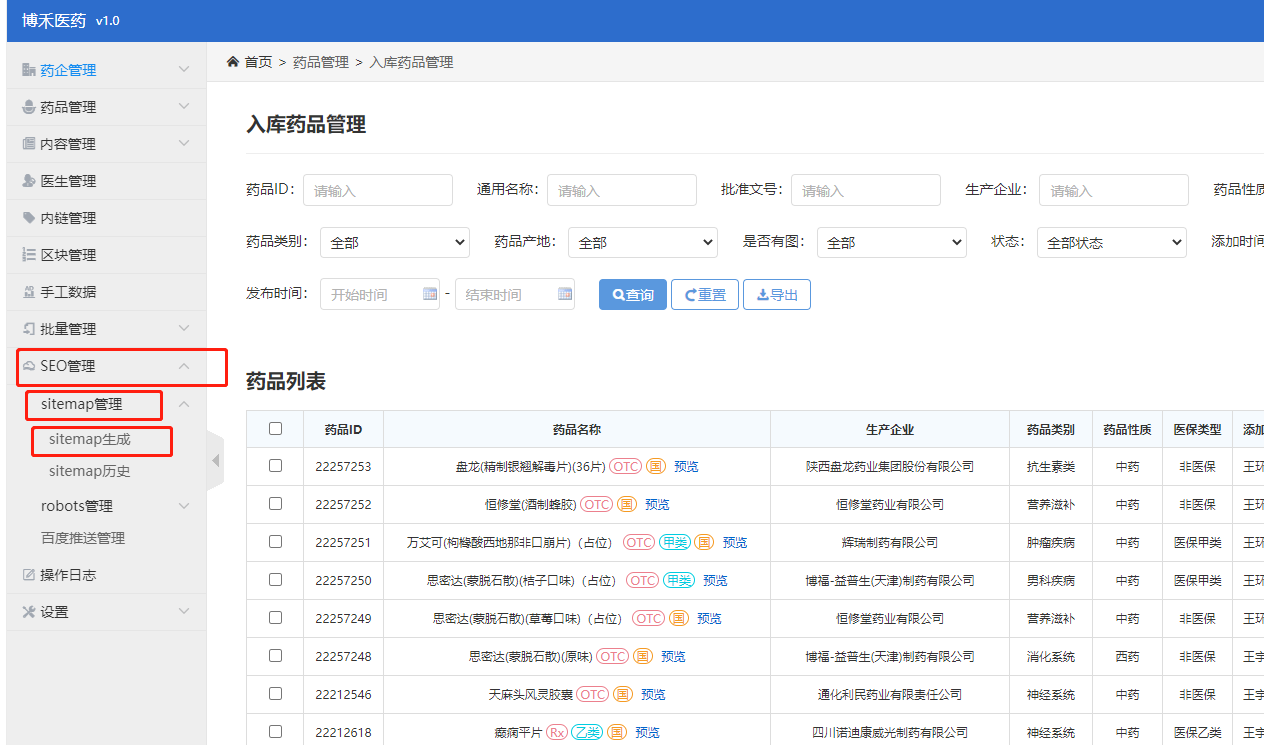Expand the 药企管理 chevron
The image size is (1264, 745).
pos(184,69)
